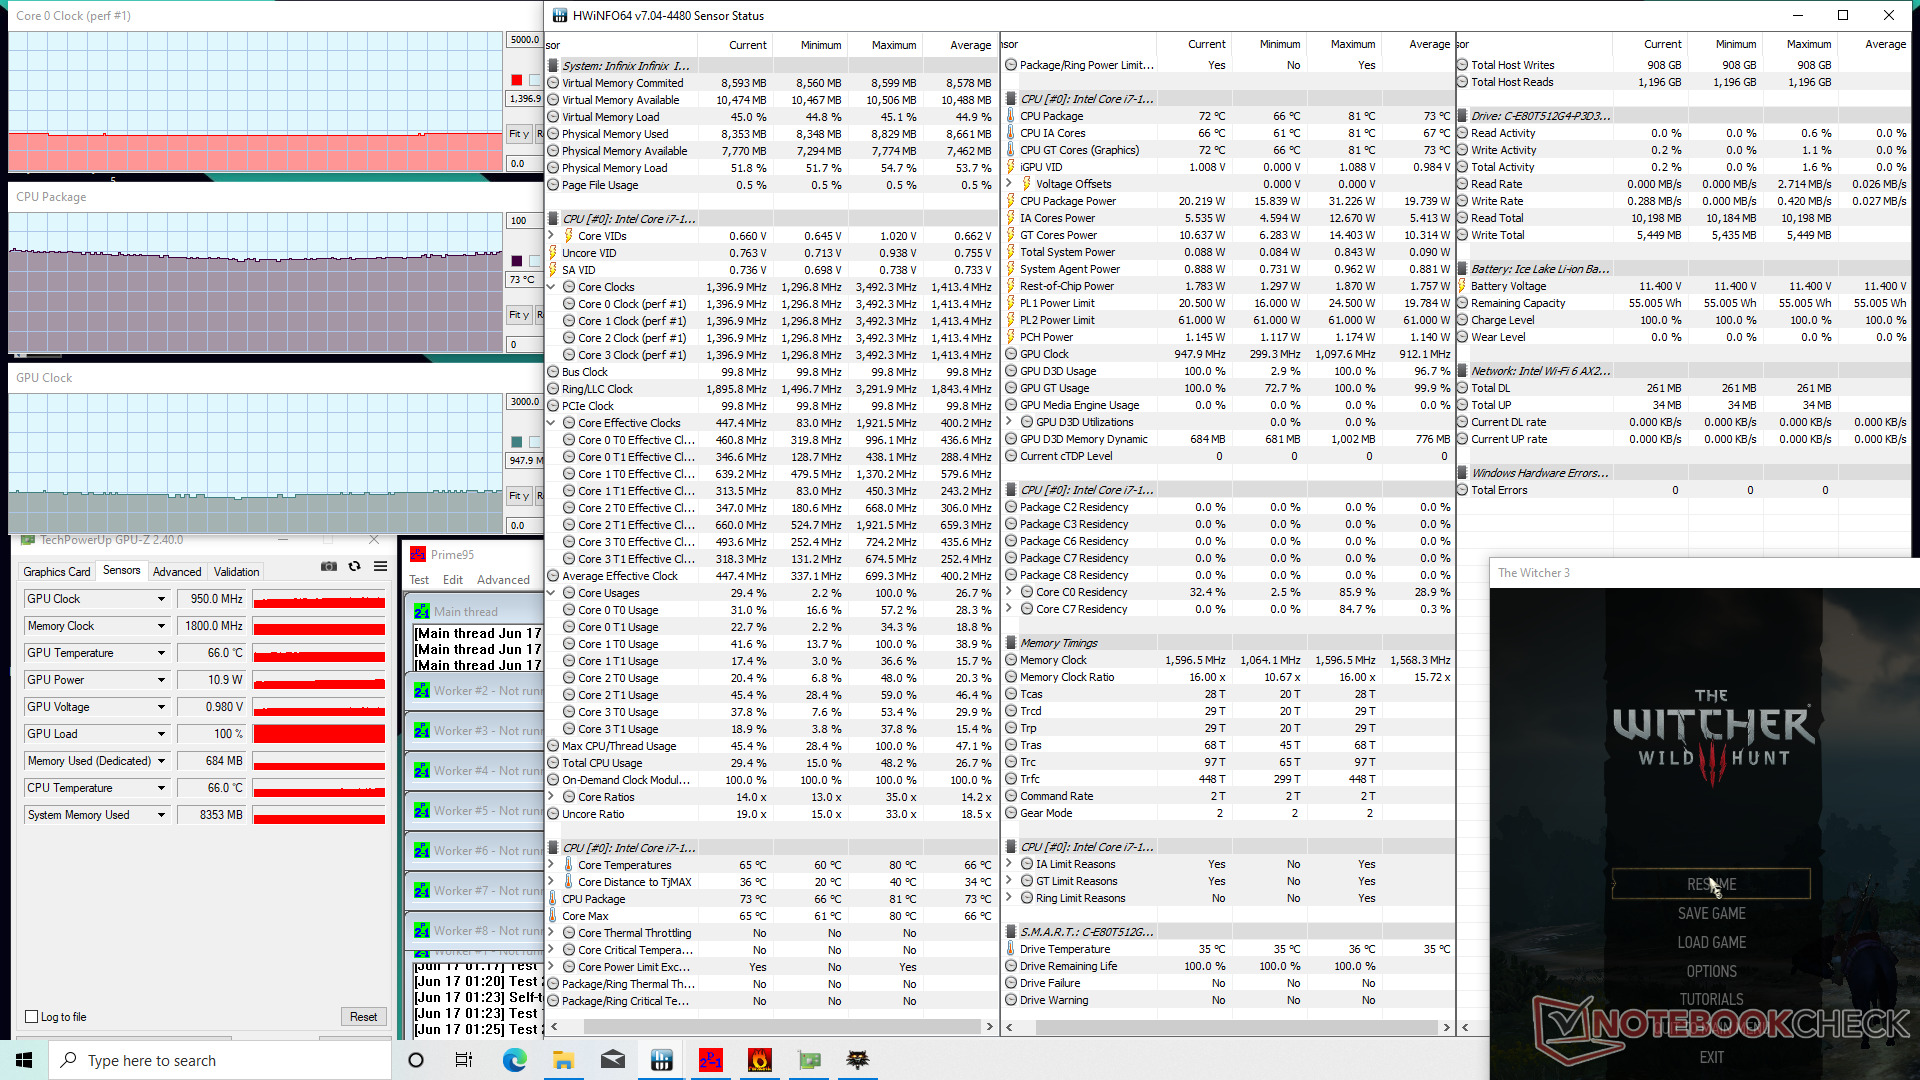Open Cortana from the taskbar
Viewport: 1920px width, 1080px height.
(416, 1060)
